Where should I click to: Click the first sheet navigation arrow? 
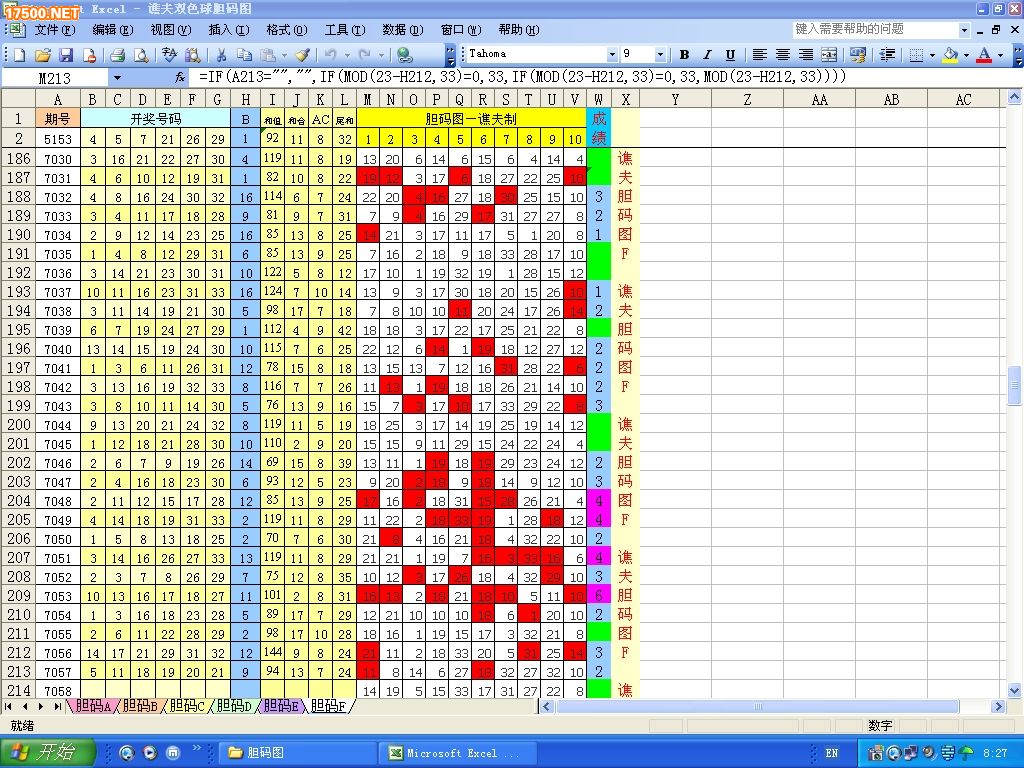pos(8,707)
